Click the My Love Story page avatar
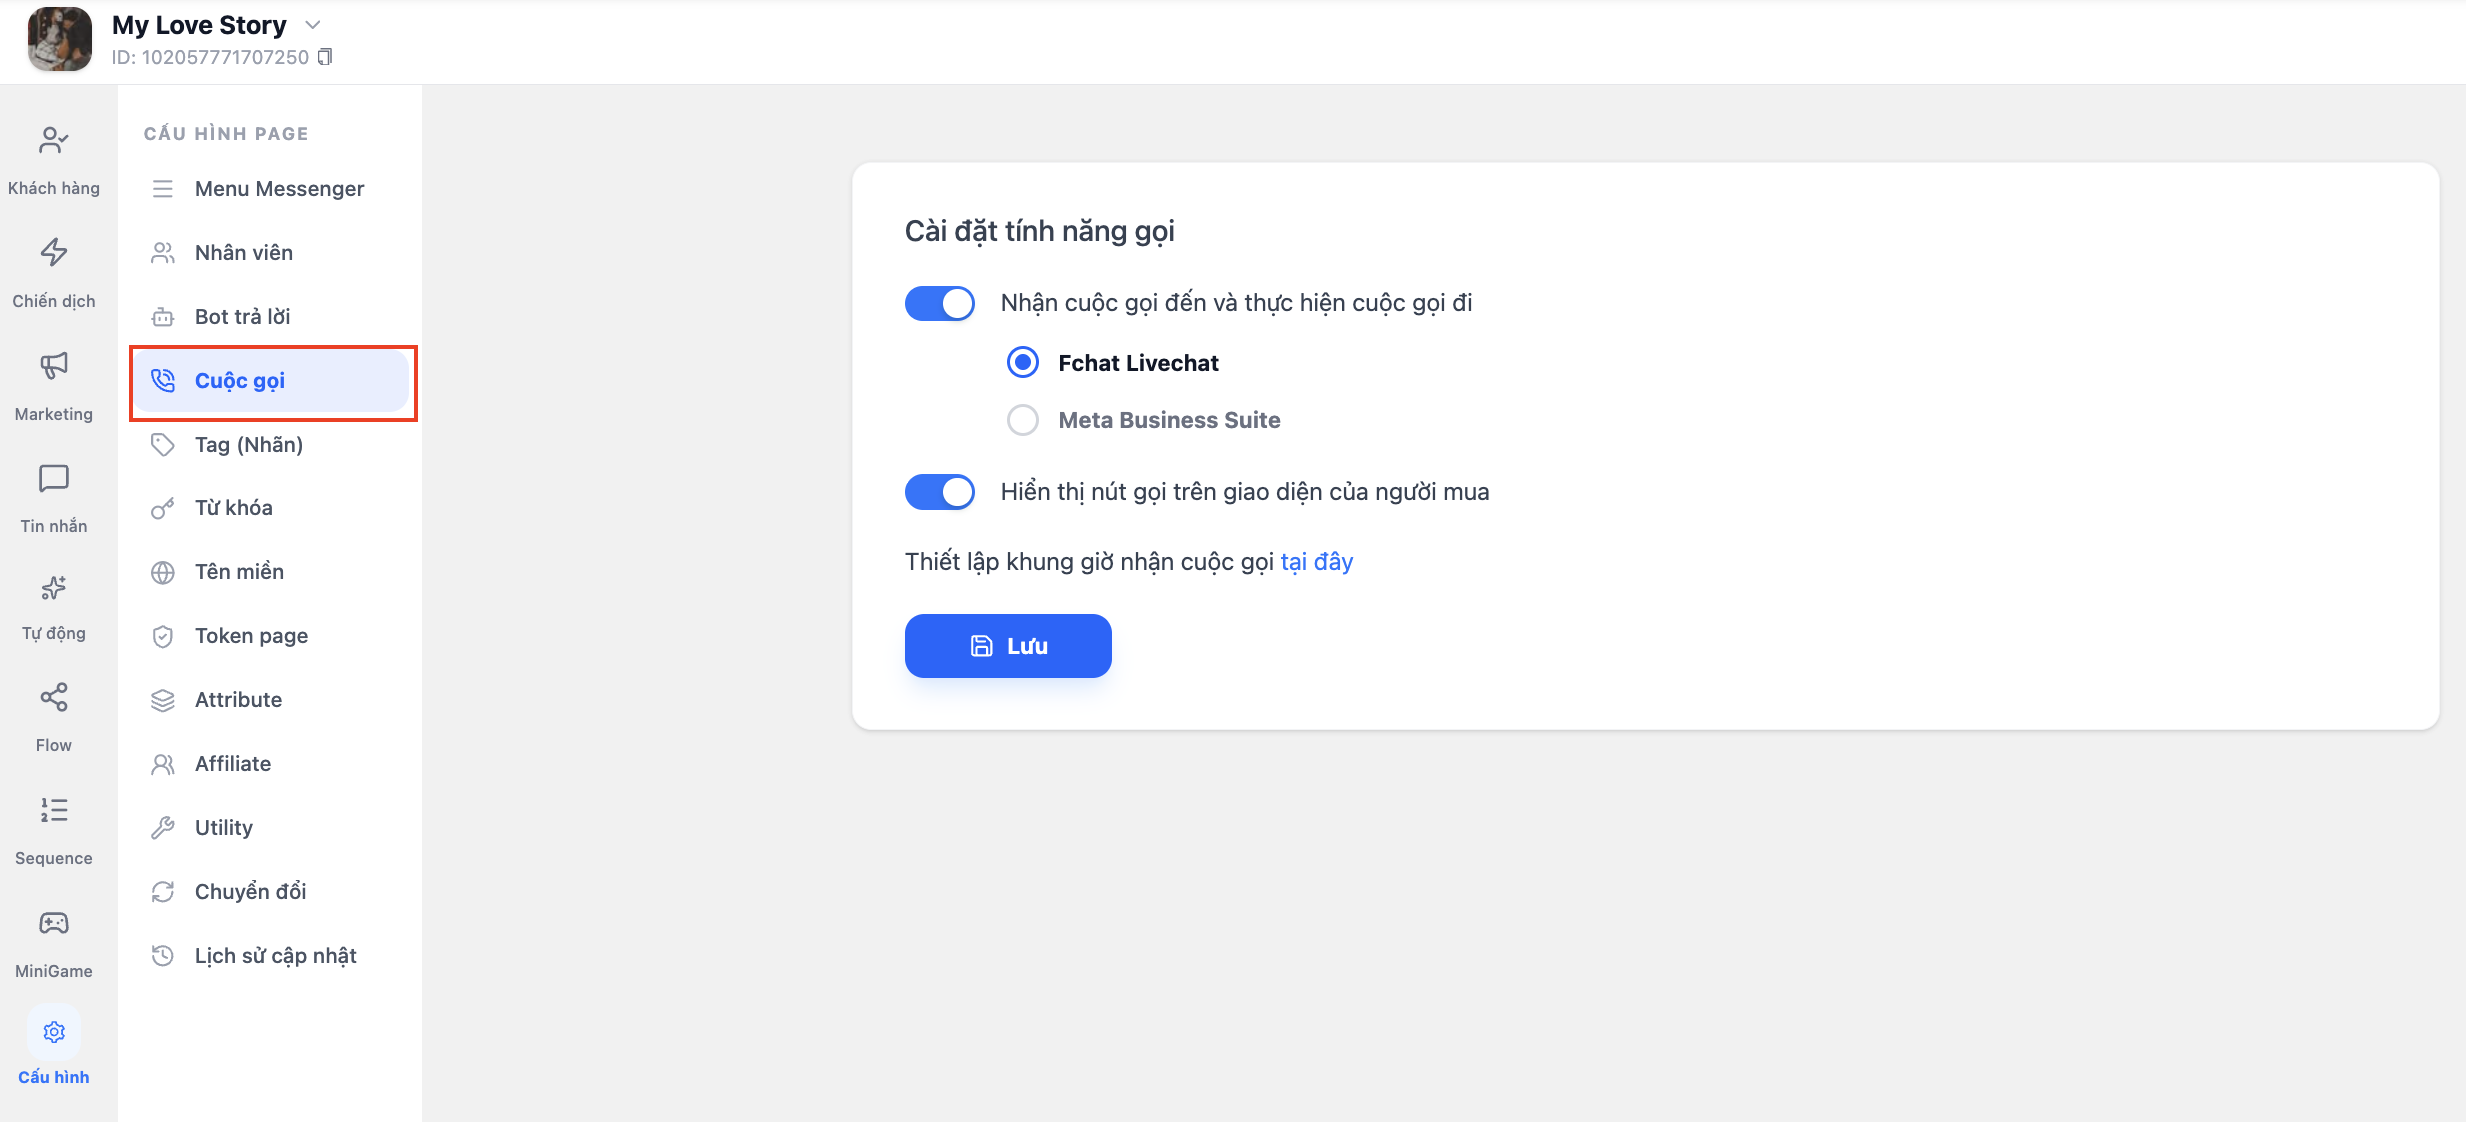The width and height of the screenshot is (2466, 1122). (60, 39)
